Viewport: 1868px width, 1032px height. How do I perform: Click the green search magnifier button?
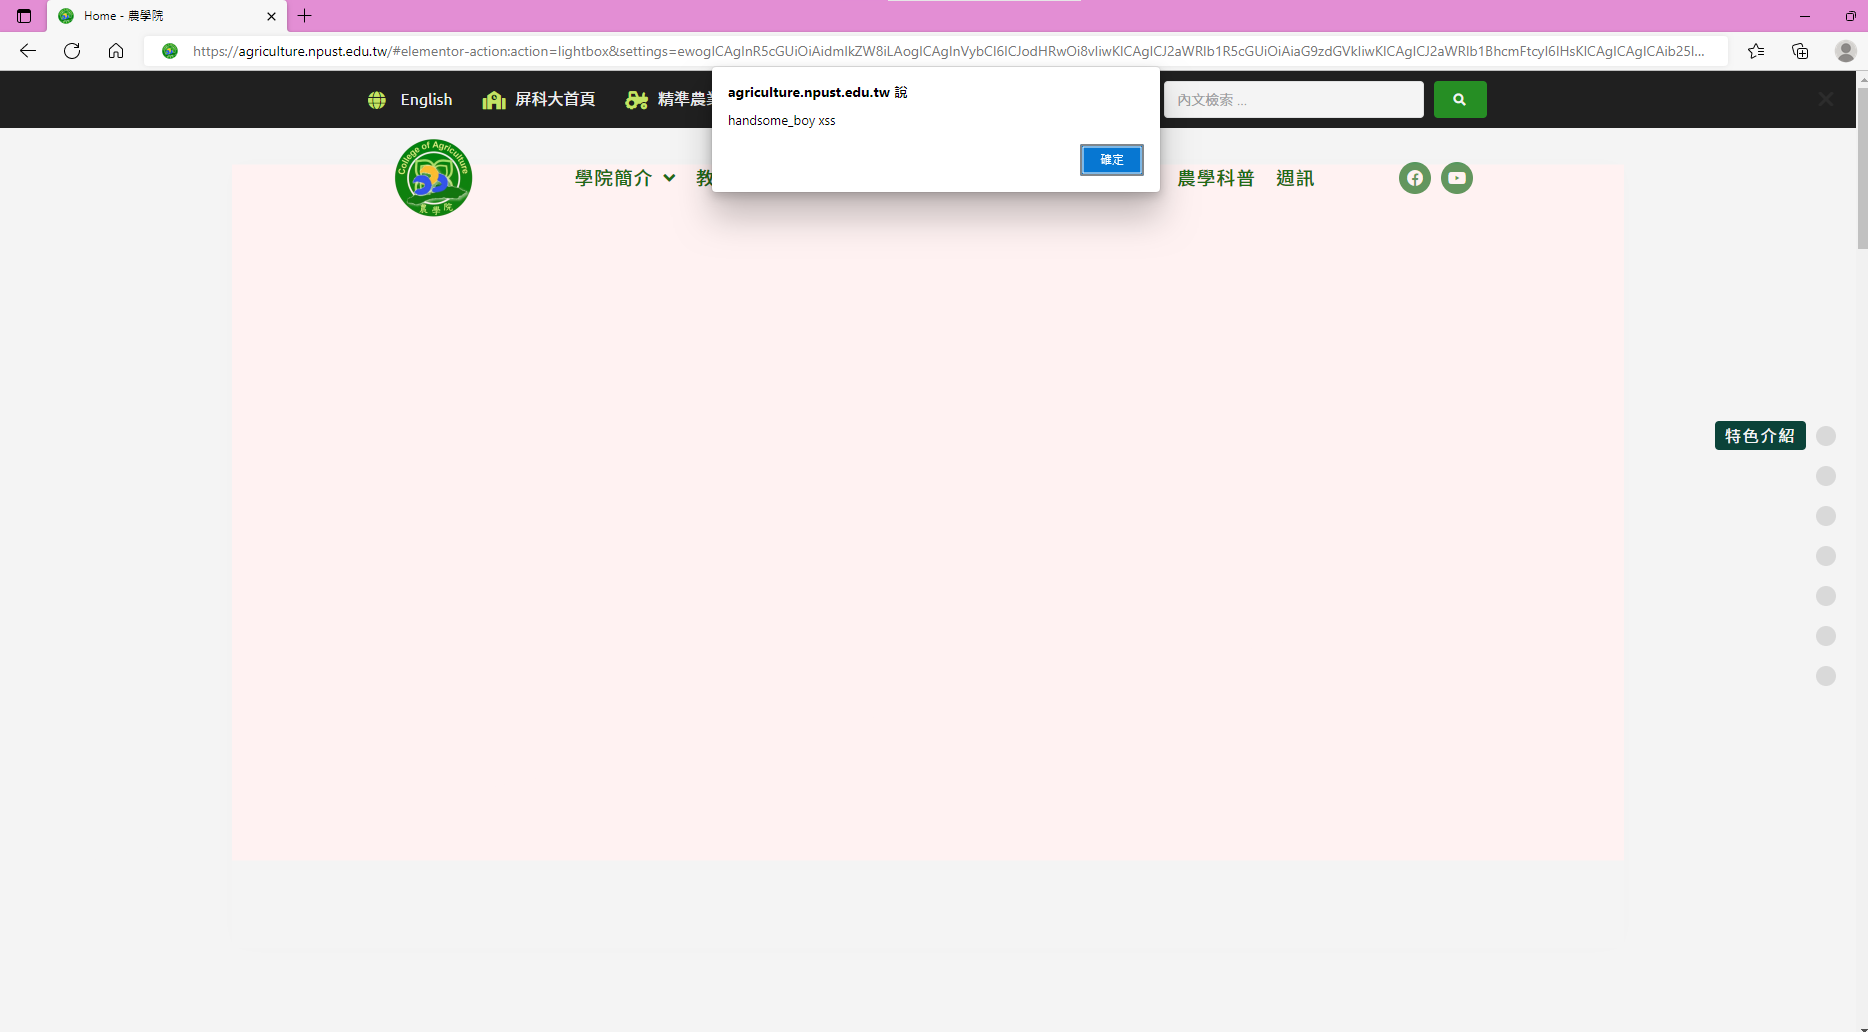[1460, 100]
